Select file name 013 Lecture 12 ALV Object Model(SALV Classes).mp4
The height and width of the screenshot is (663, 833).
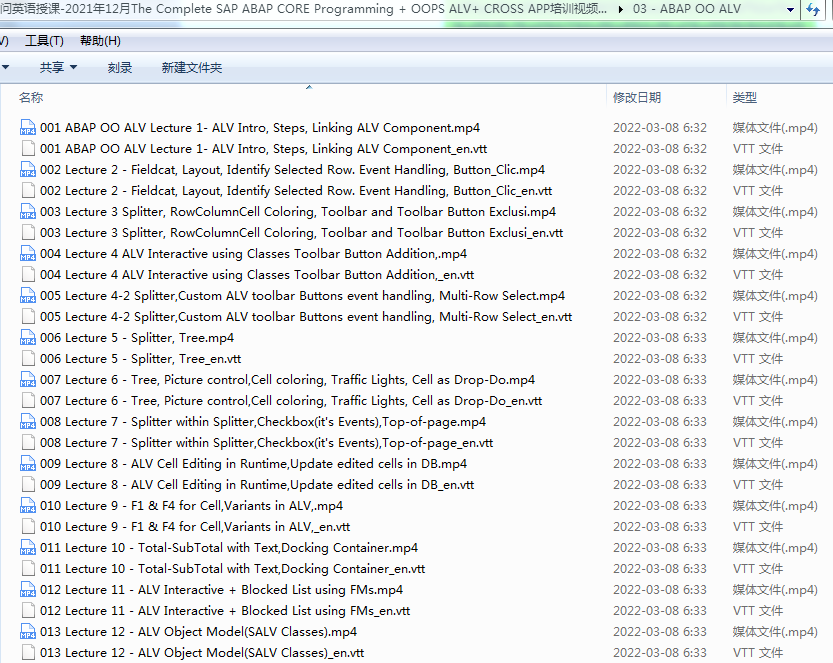[x=199, y=631]
